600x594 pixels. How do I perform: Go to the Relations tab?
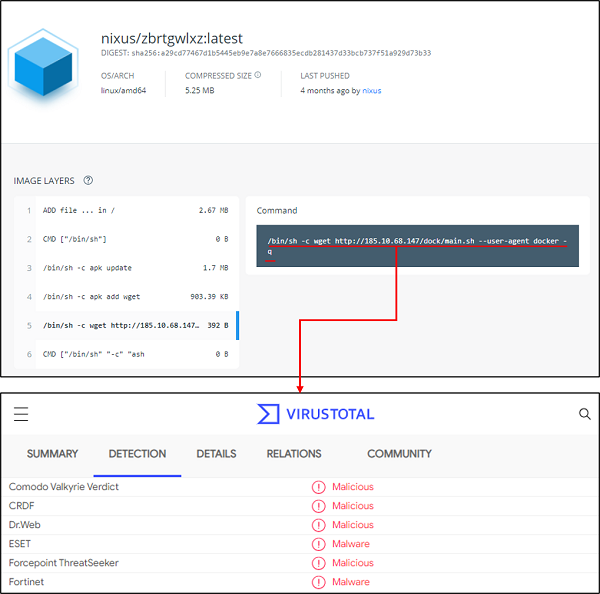pyautogui.click(x=294, y=454)
